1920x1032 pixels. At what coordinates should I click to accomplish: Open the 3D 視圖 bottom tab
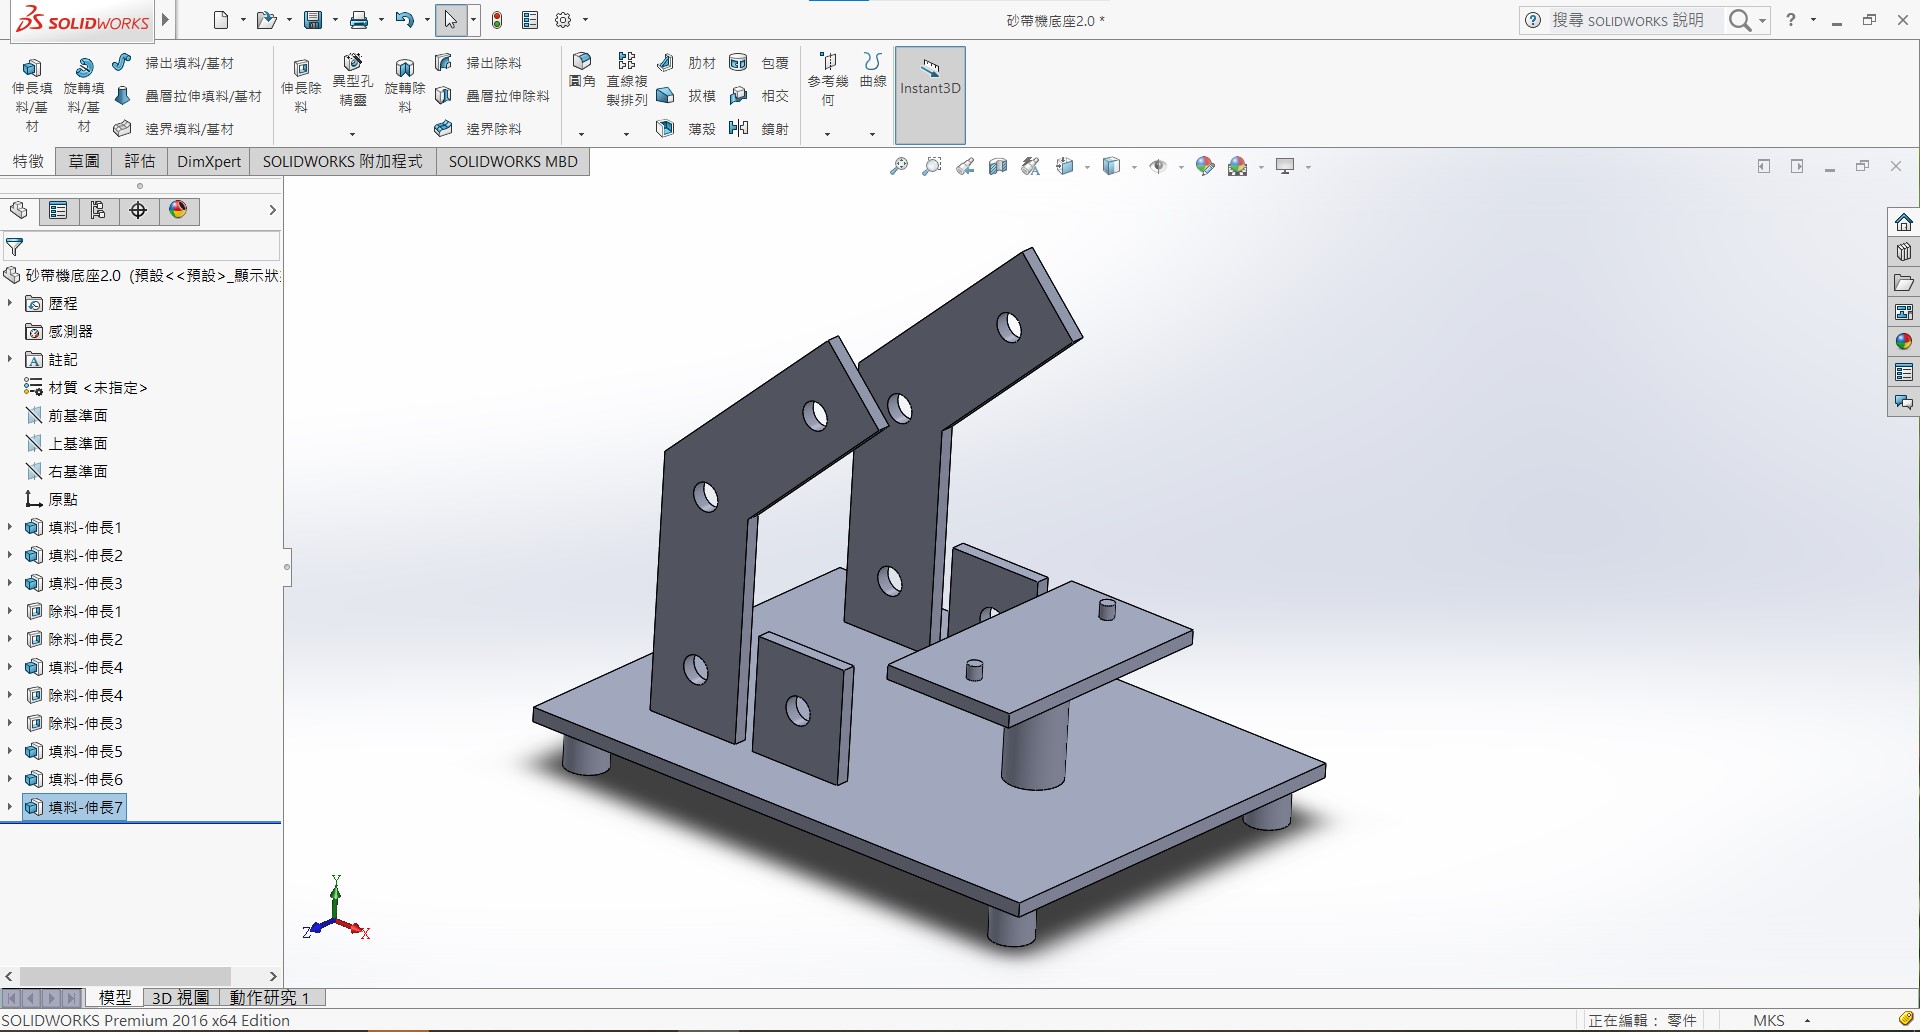pyautogui.click(x=181, y=997)
